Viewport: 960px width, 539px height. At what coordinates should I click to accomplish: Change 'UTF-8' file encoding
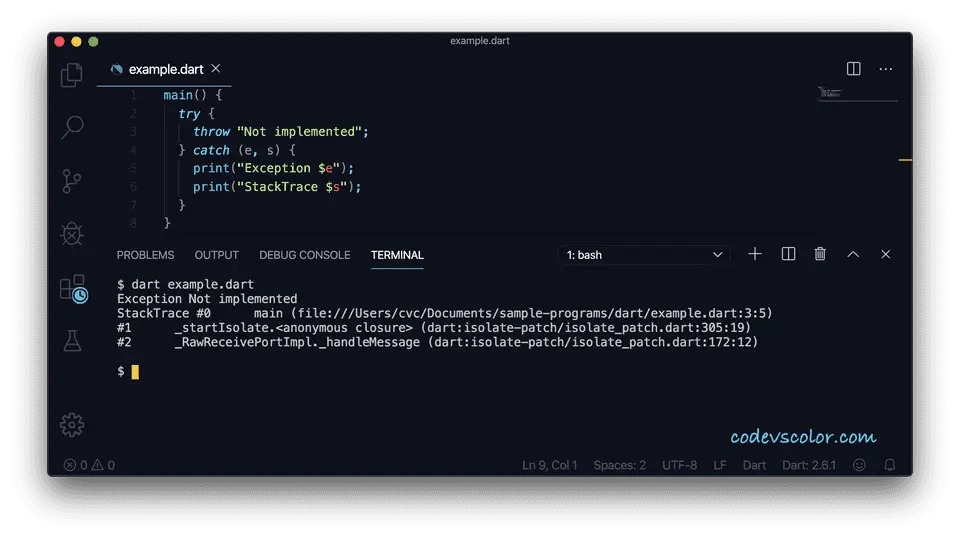click(x=679, y=465)
